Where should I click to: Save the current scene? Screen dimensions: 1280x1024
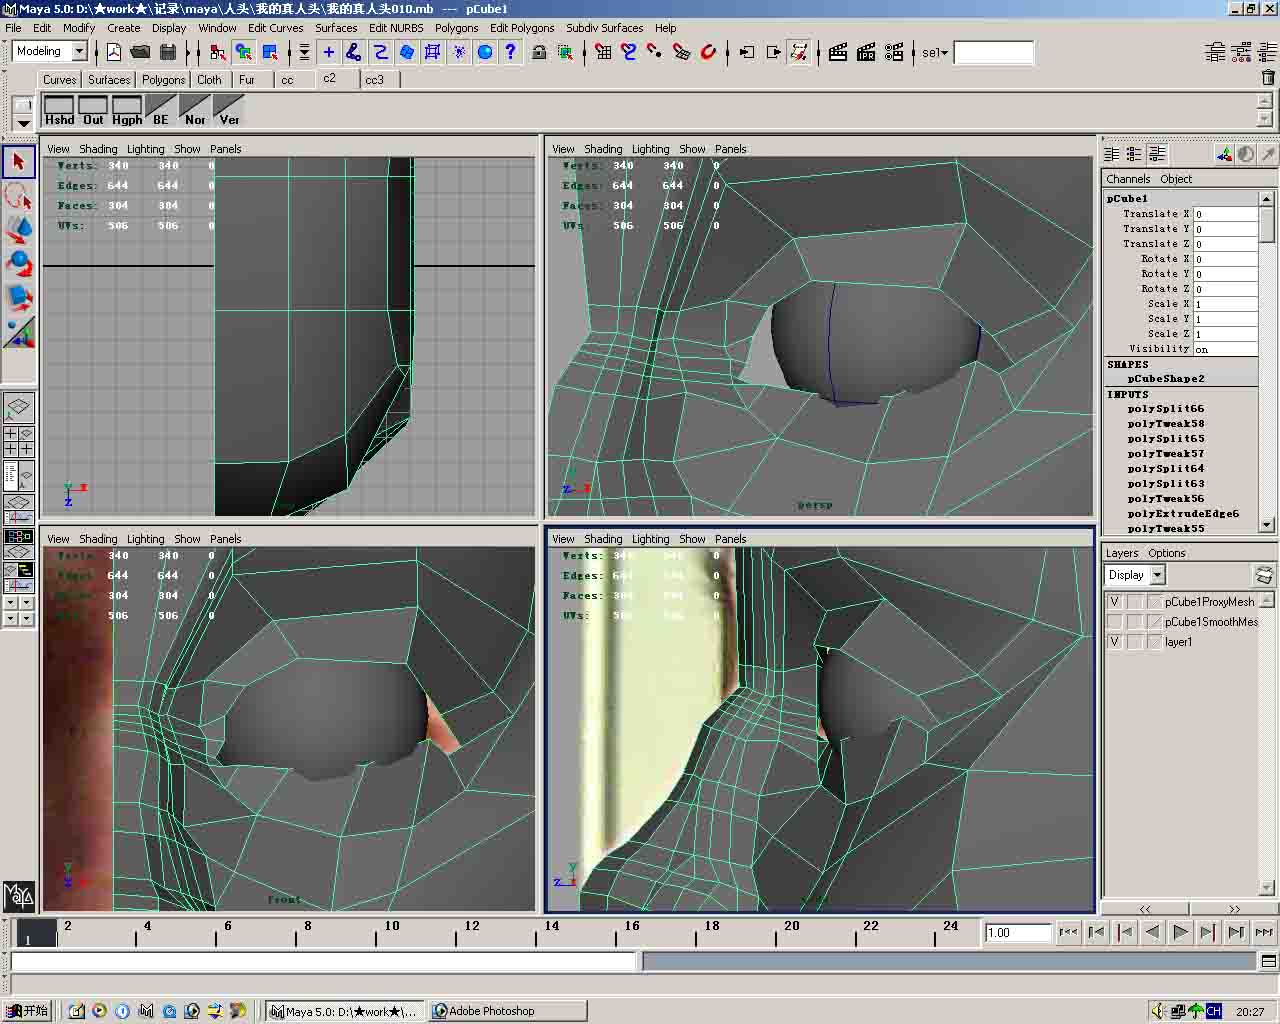tap(167, 52)
